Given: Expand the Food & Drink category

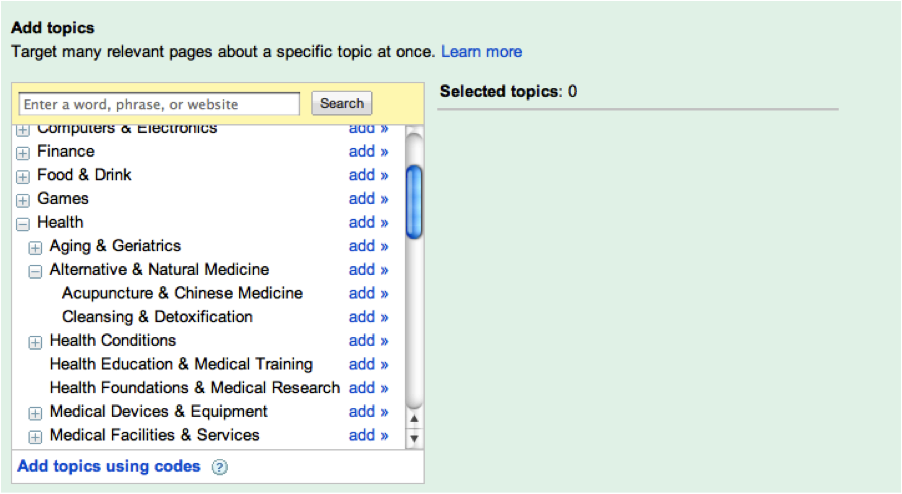Looking at the screenshot, I should (x=22, y=177).
